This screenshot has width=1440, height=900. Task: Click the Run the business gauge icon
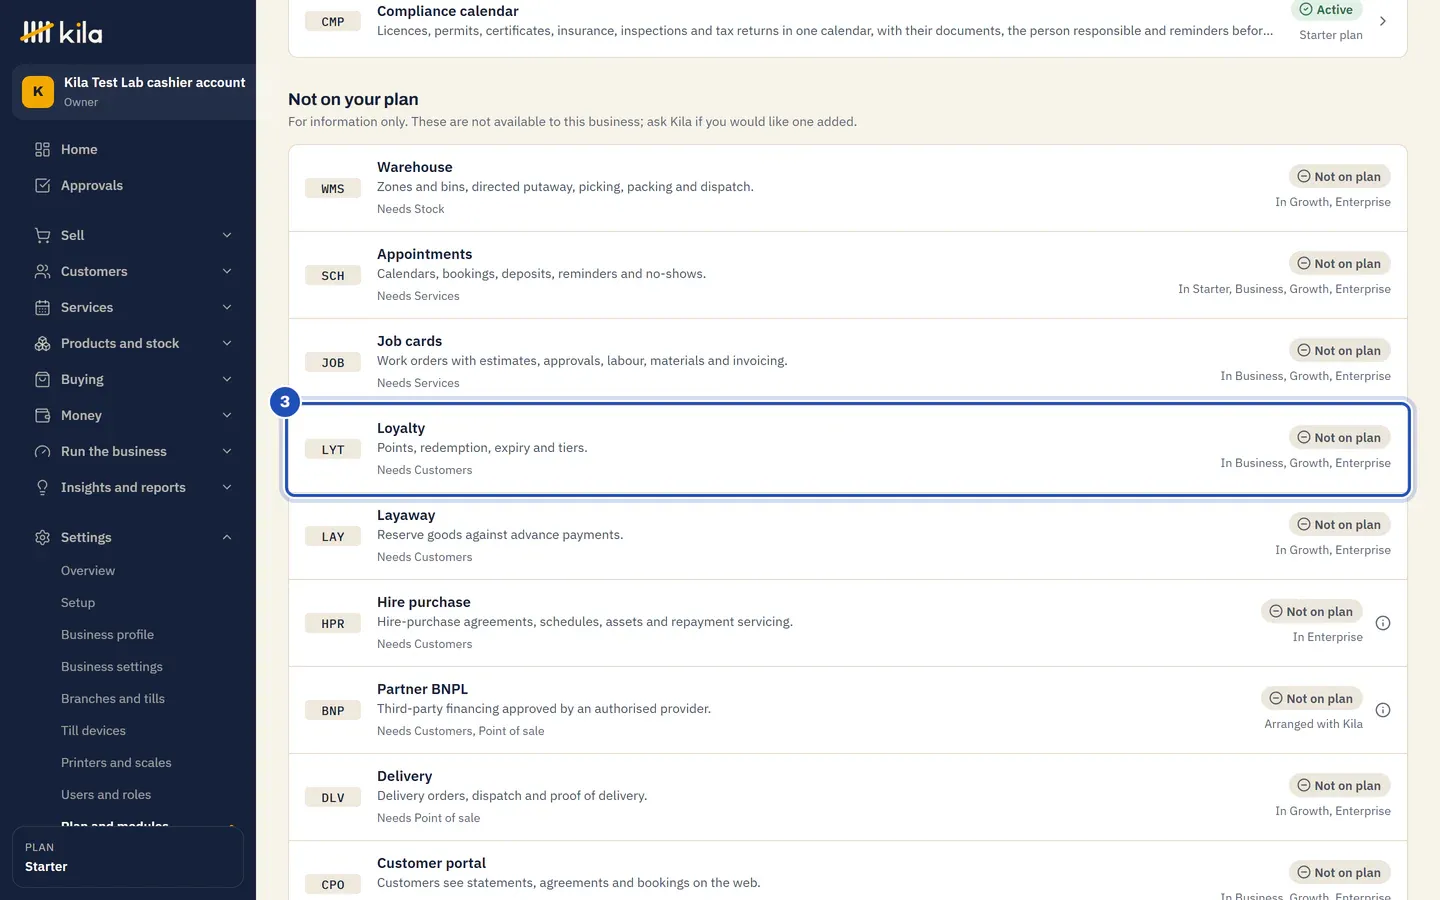tap(42, 451)
